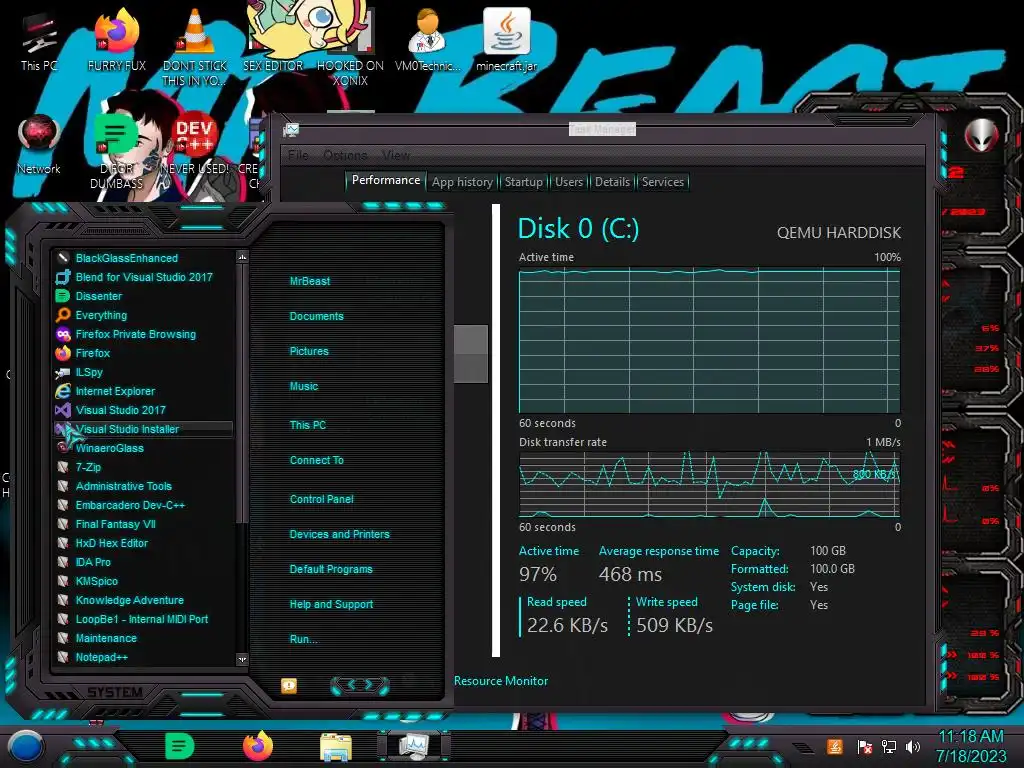Image resolution: width=1024 pixels, height=768 pixels.
Task: Click the start menu power arrows button
Action: [360, 685]
